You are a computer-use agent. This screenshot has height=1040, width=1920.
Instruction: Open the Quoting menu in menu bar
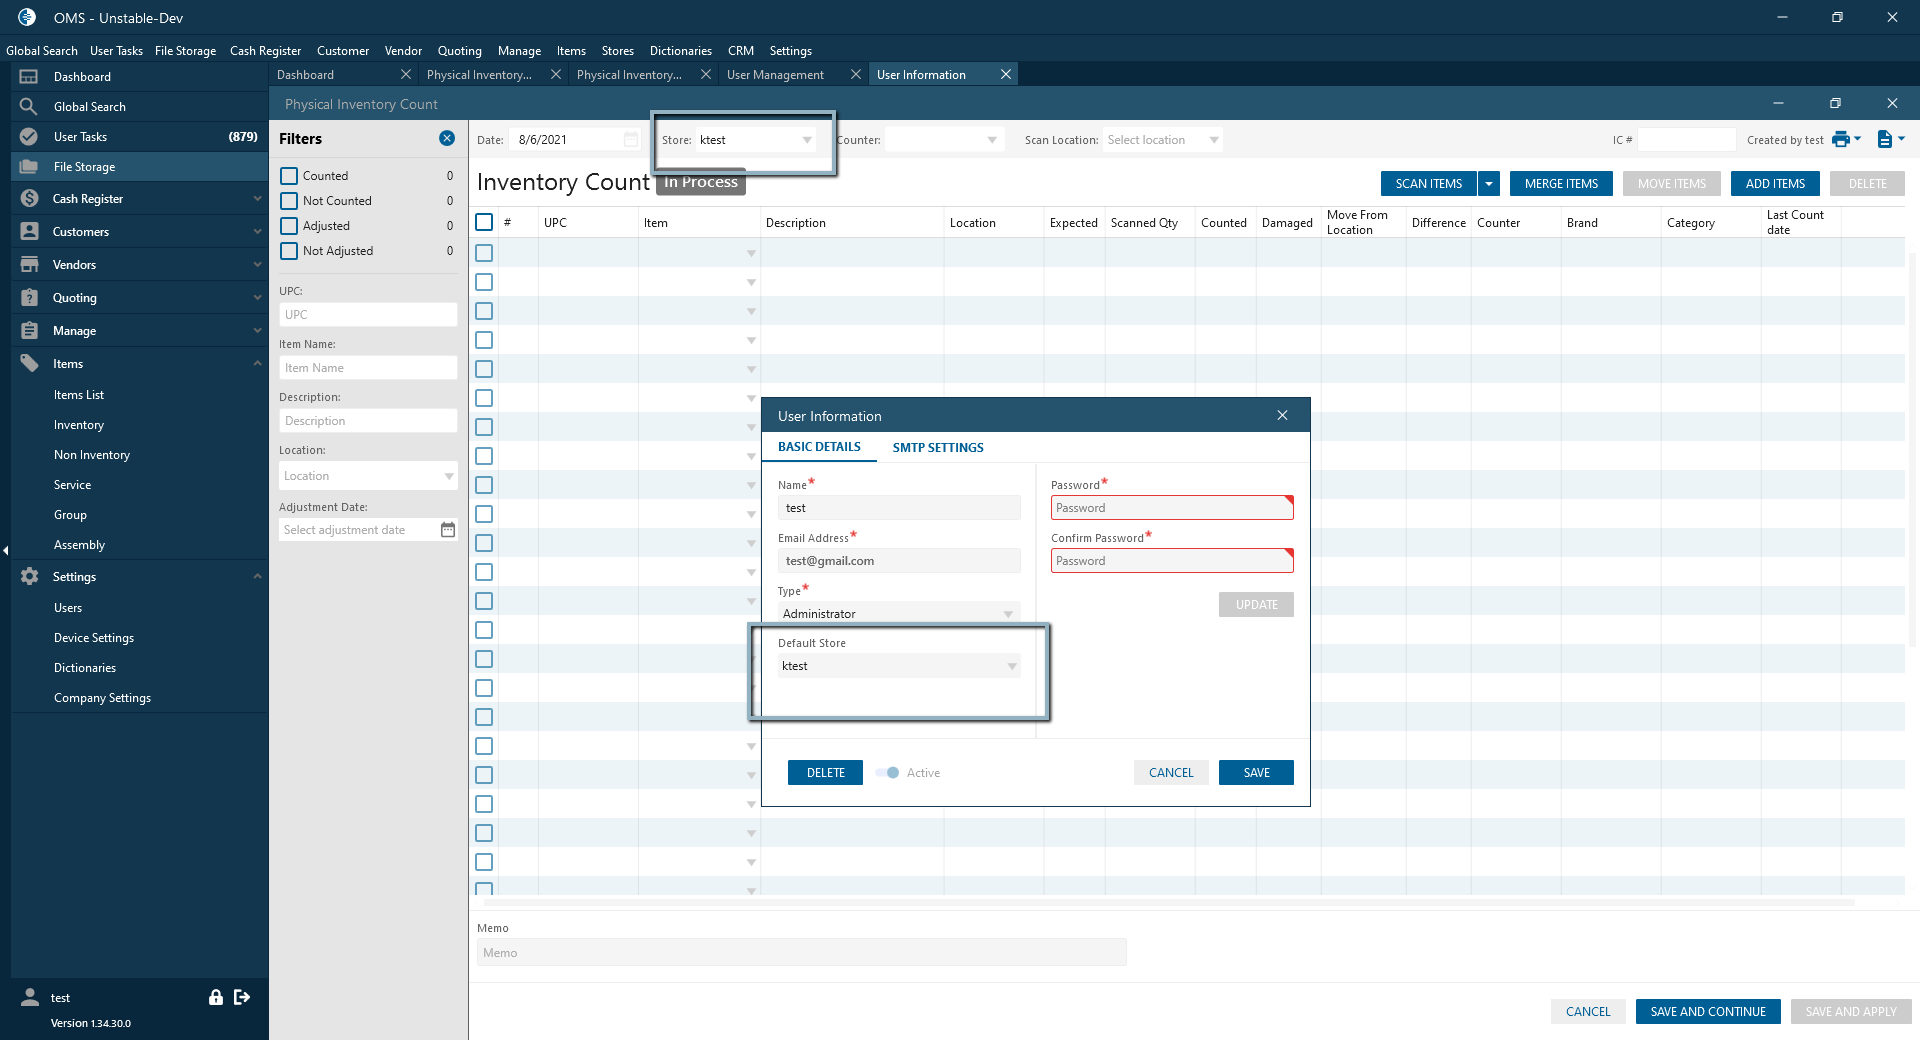(x=460, y=51)
